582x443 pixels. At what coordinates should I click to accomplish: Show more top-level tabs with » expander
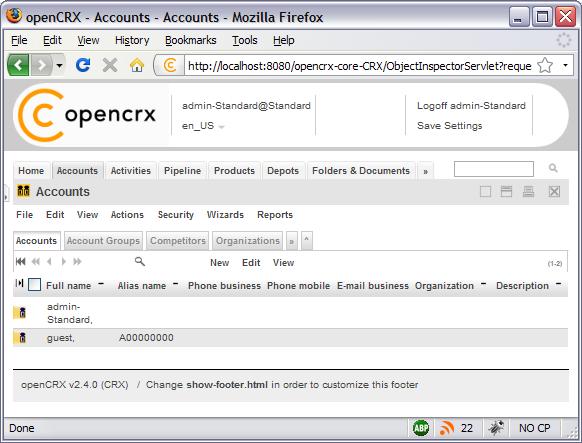pos(425,171)
